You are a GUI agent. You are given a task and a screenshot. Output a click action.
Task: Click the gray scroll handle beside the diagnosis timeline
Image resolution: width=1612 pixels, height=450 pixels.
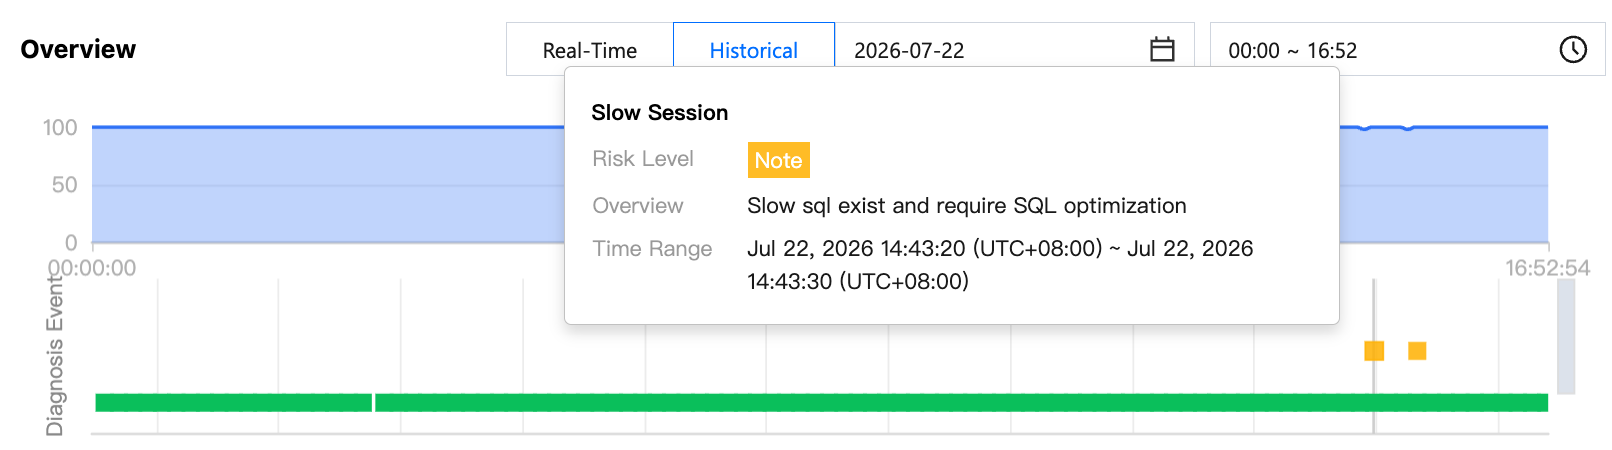1566,336
